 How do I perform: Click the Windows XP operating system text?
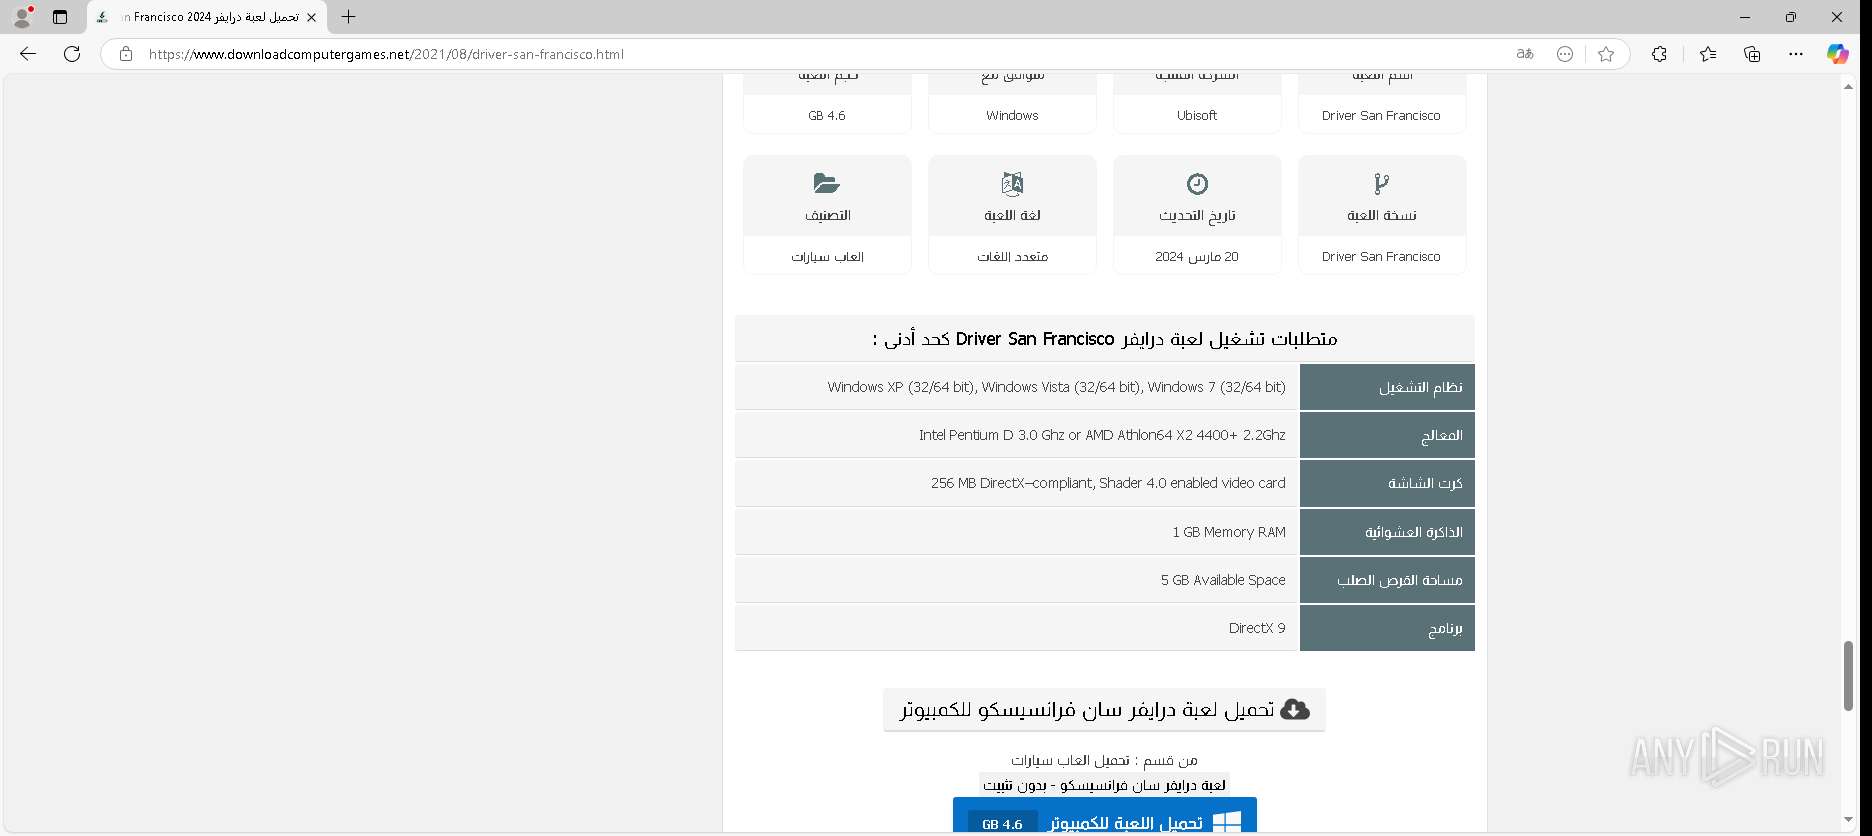click(1056, 387)
